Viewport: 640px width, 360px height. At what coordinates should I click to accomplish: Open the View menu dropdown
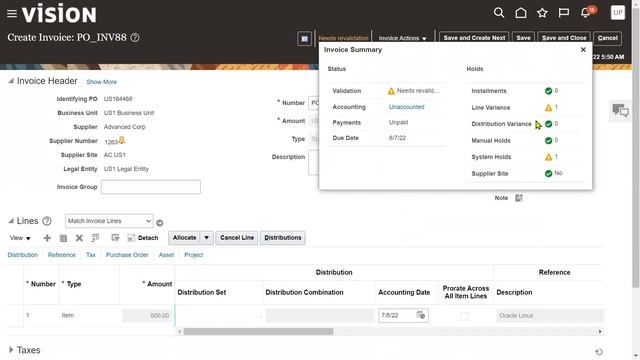[x=20, y=238]
